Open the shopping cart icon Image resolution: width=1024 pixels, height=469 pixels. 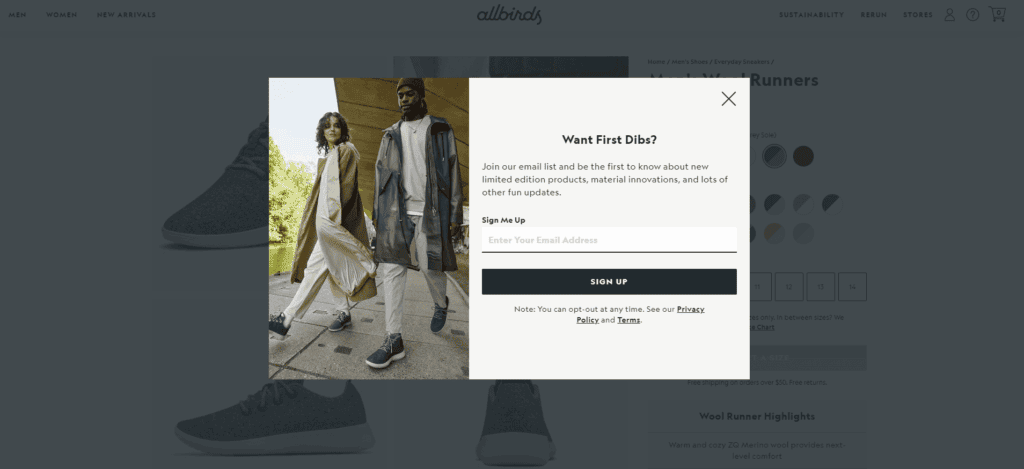pyautogui.click(x=997, y=14)
